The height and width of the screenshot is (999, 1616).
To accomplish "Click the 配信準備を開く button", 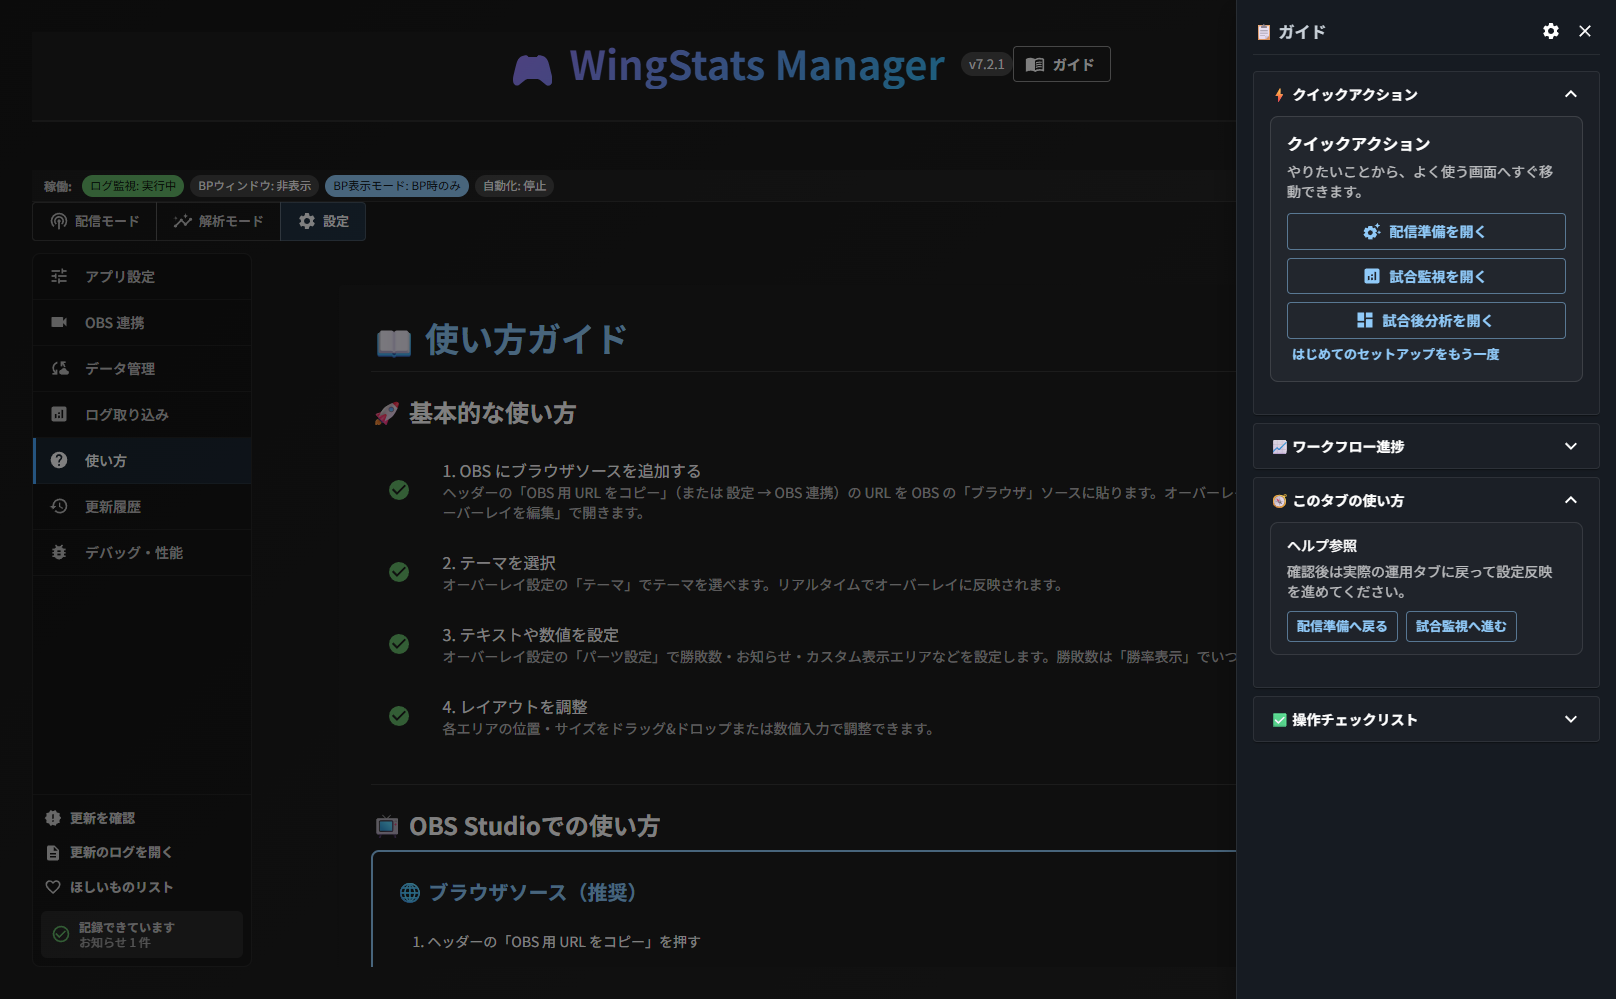I will pos(1426,231).
